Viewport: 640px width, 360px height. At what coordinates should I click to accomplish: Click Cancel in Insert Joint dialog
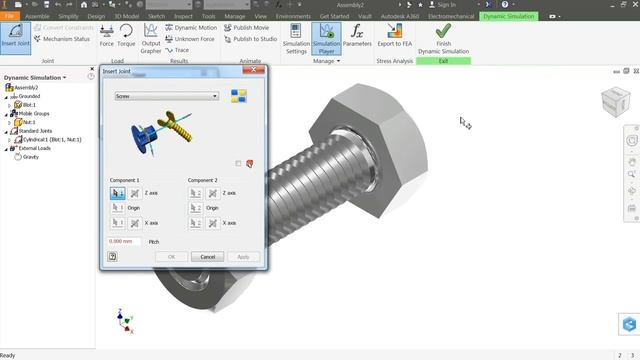(x=207, y=257)
